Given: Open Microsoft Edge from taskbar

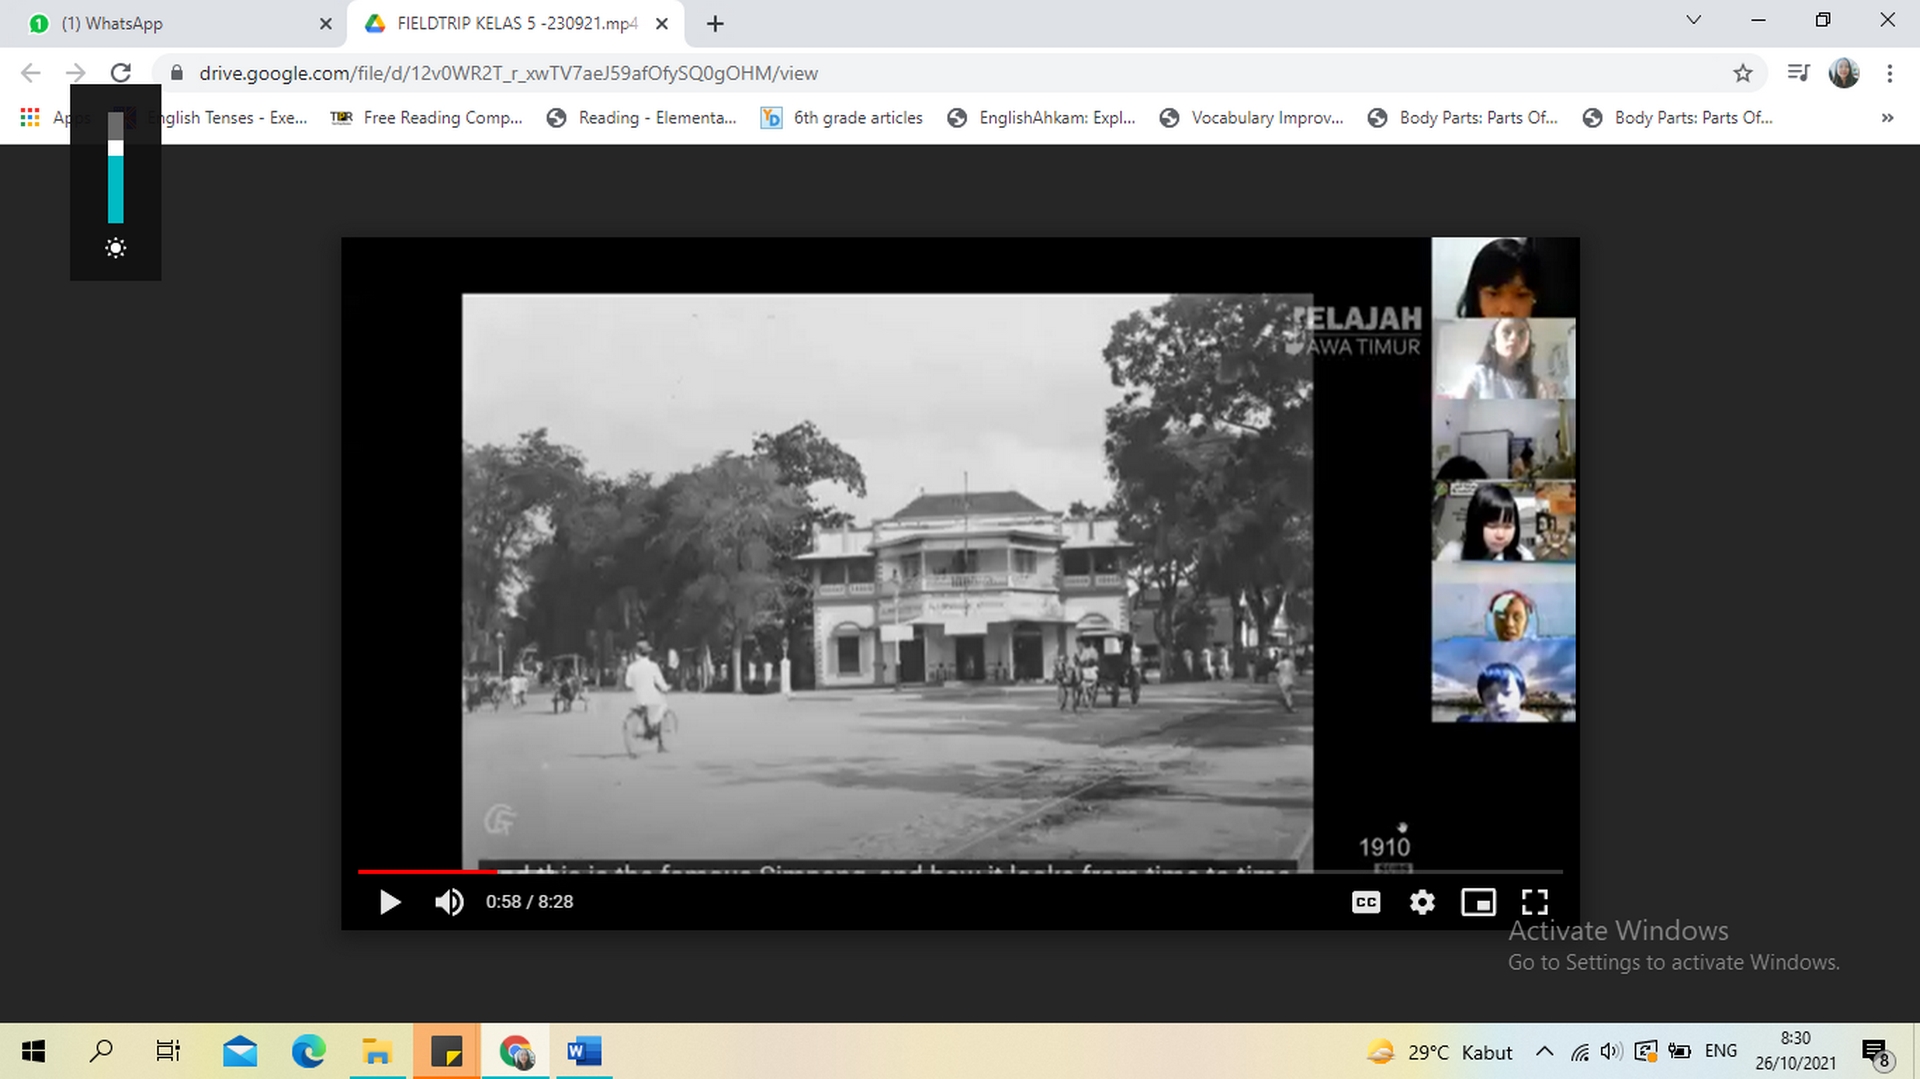Looking at the screenshot, I should point(308,1051).
